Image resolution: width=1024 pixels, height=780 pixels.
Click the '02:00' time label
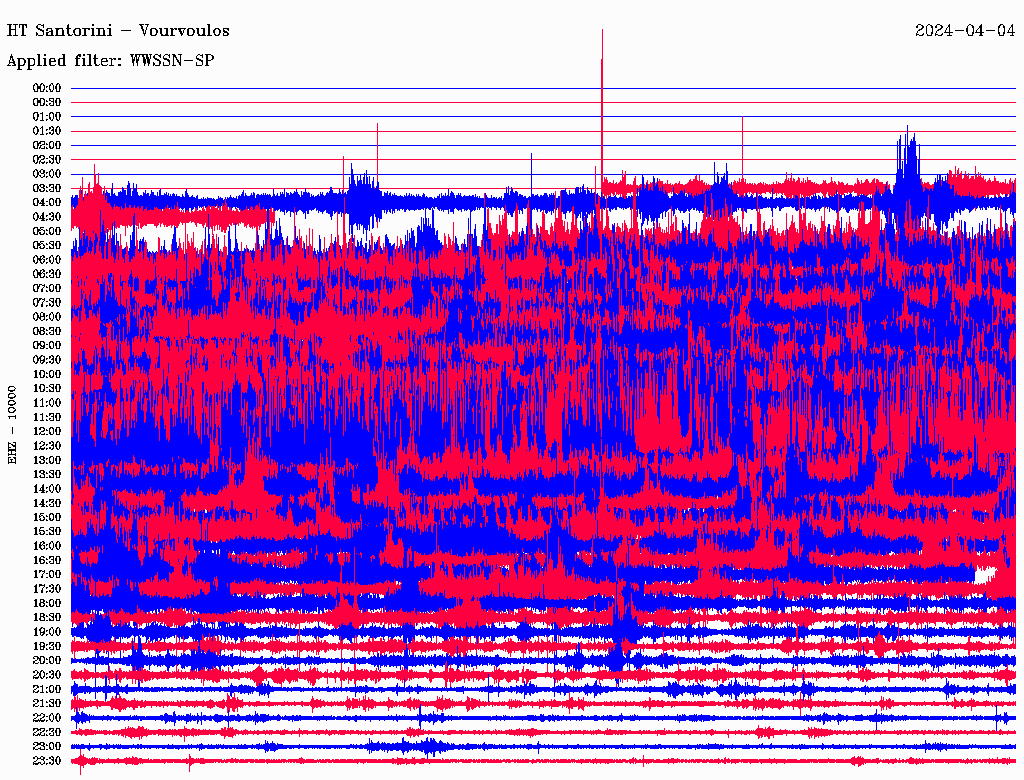[47, 146]
